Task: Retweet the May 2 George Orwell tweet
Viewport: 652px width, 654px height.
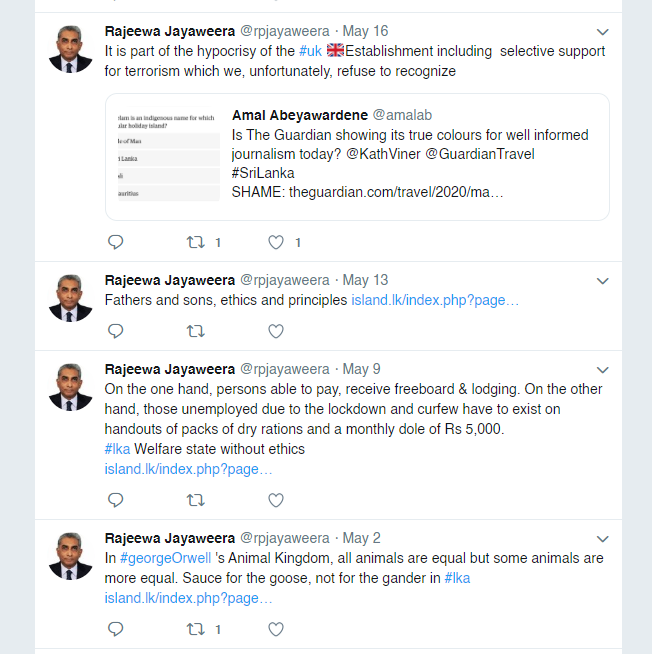Action: (195, 629)
